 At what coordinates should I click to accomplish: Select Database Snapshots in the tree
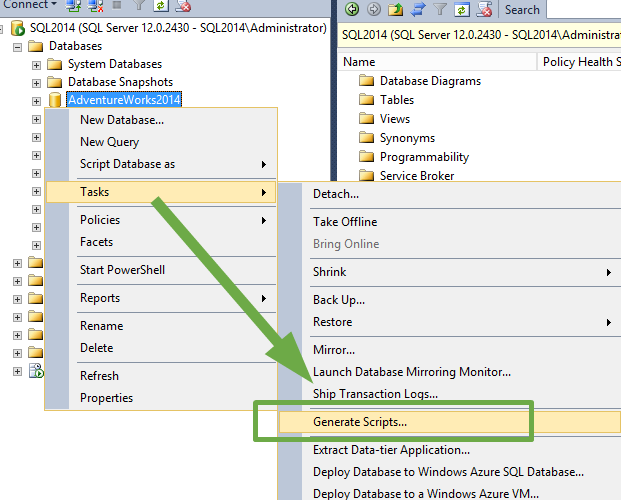[x=120, y=82]
